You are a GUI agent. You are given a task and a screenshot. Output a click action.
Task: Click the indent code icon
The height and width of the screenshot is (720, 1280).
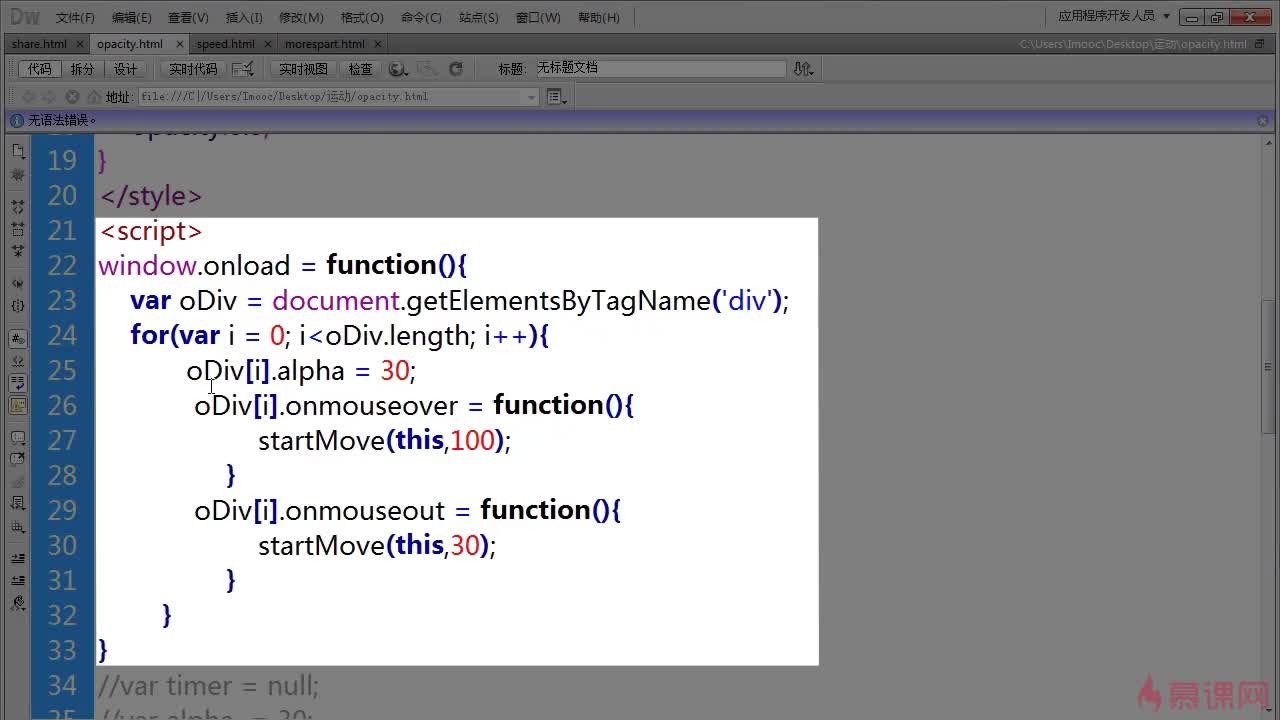pyautogui.click(x=18, y=558)
